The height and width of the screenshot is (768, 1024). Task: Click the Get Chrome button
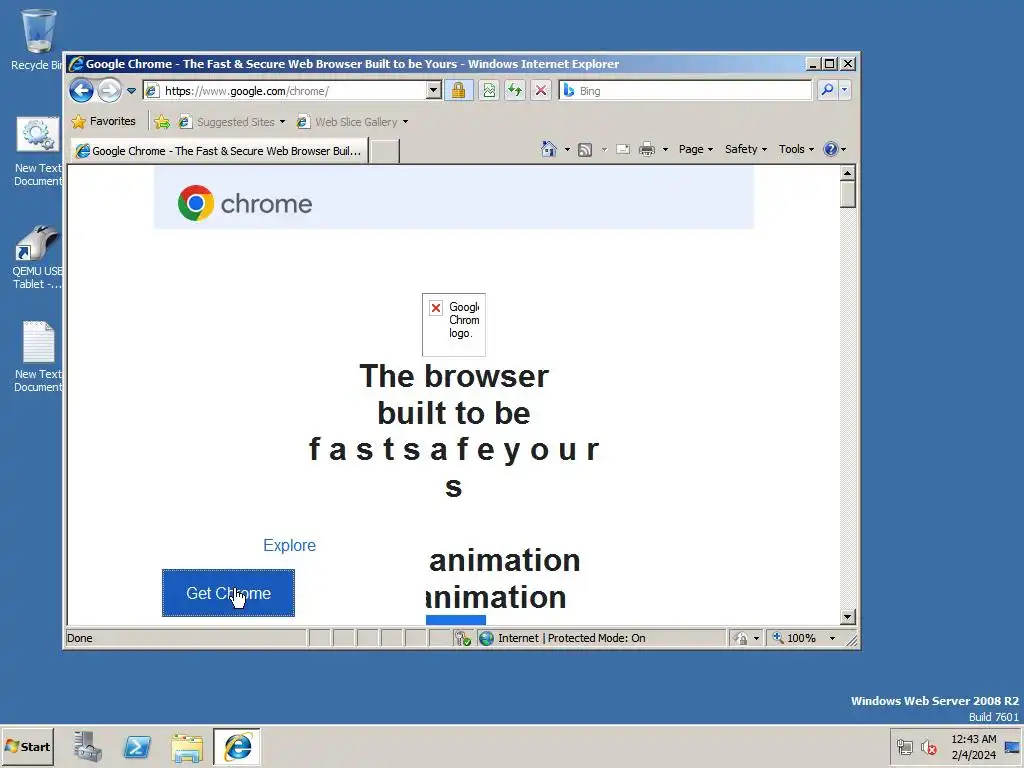(229, 593)
